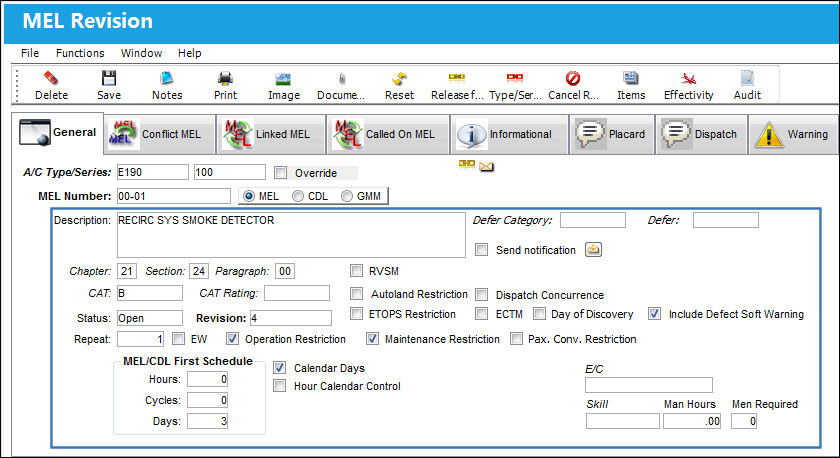Enable the Hour Calendar Control checkbox
This screenshot has width=840, height=458.
[279, 386]
